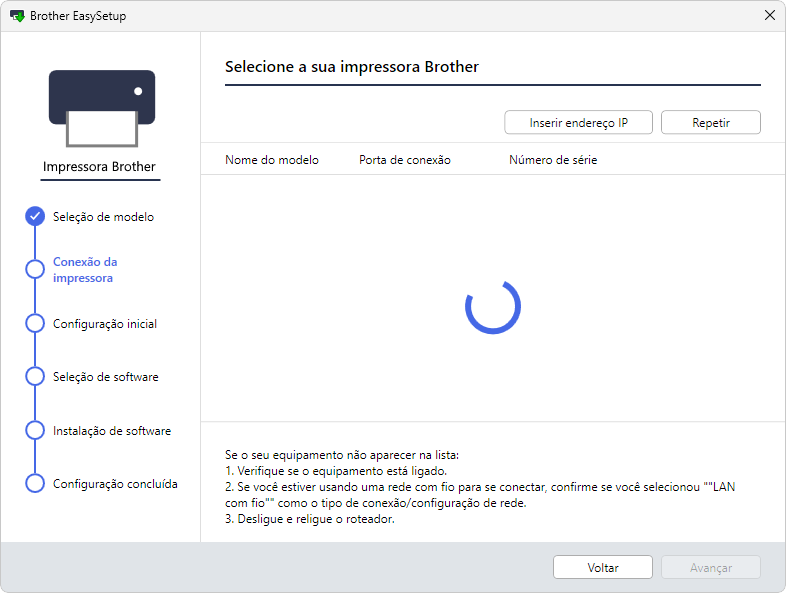Click the Configuração inicial step label
Image resolution: width=786 pixels, height=593 pixels.
click(105, 324)
